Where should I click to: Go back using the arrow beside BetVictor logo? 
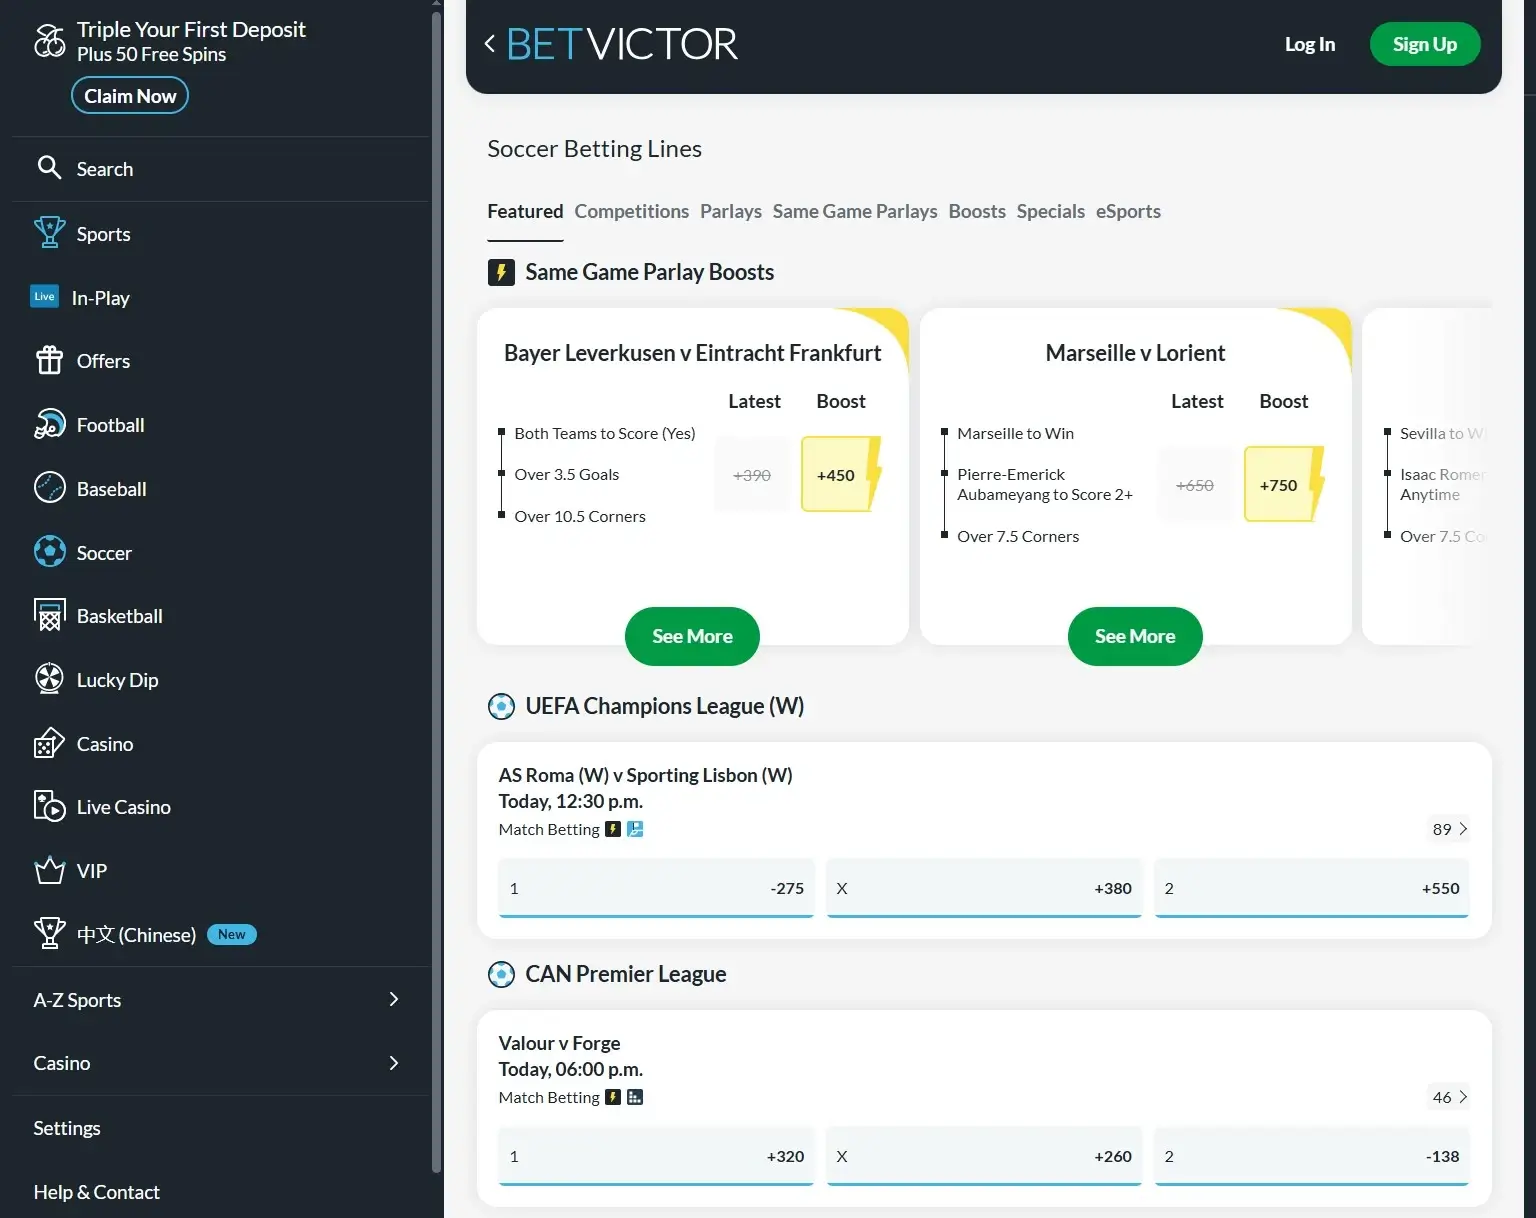click(x=490, y=44)
